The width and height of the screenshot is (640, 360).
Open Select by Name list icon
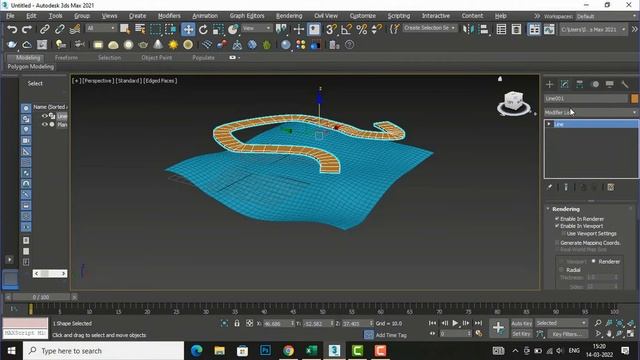pyautogui.click(x=140, y=29)
